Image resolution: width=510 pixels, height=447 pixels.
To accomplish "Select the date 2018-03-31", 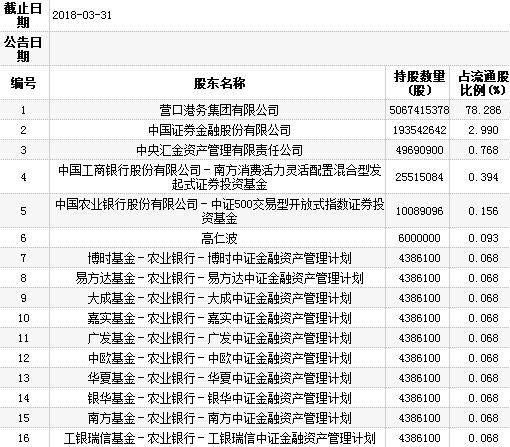I will tap(82, 15).
